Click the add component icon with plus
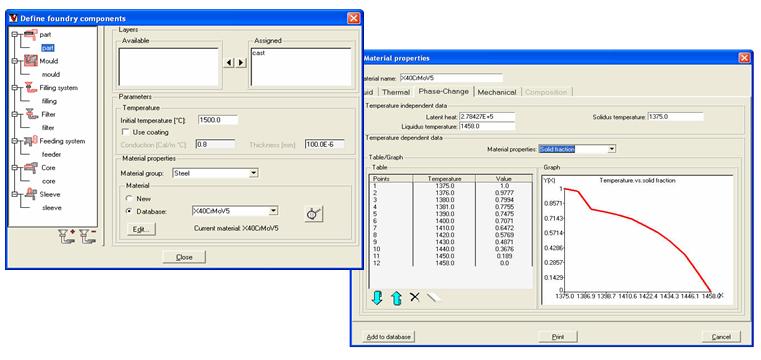The width and height of the screenshot is (761, 360). pos(66,236)
